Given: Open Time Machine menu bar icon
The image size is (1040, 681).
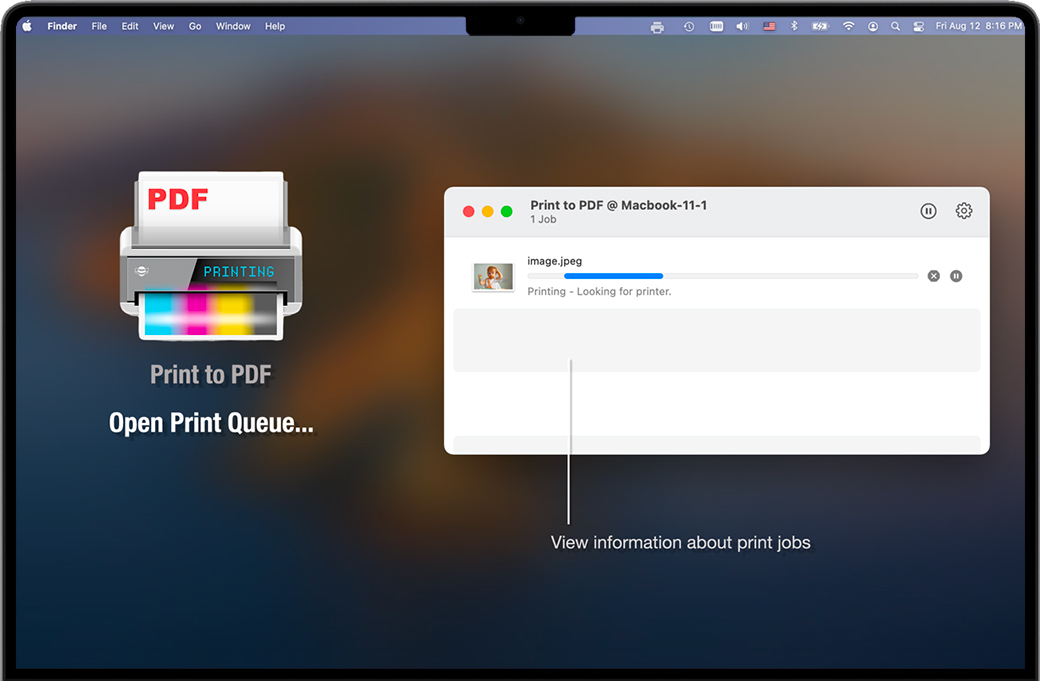Looking at the screenshot, I should pos(689,27).
